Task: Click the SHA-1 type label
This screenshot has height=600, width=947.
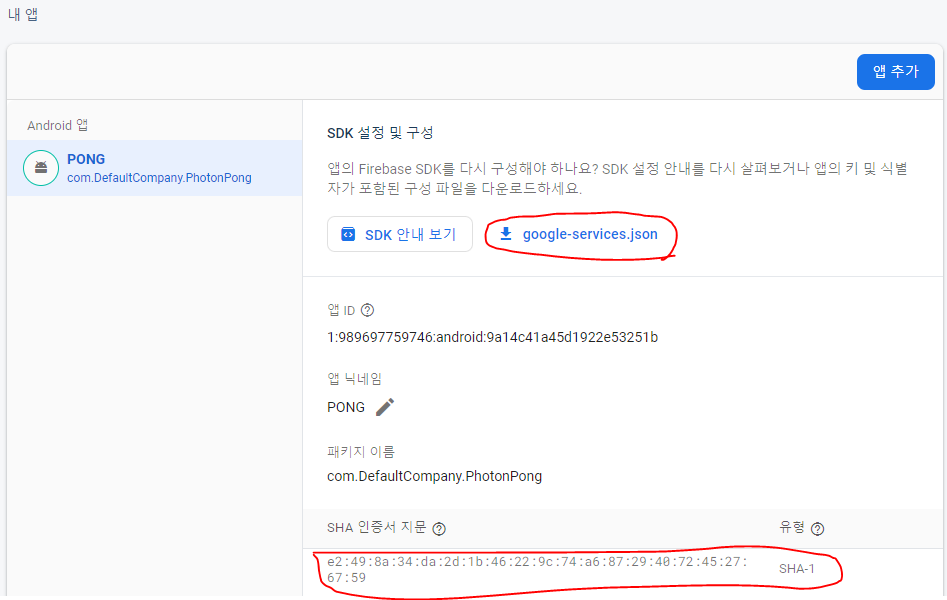Action: tap(797, 569)
